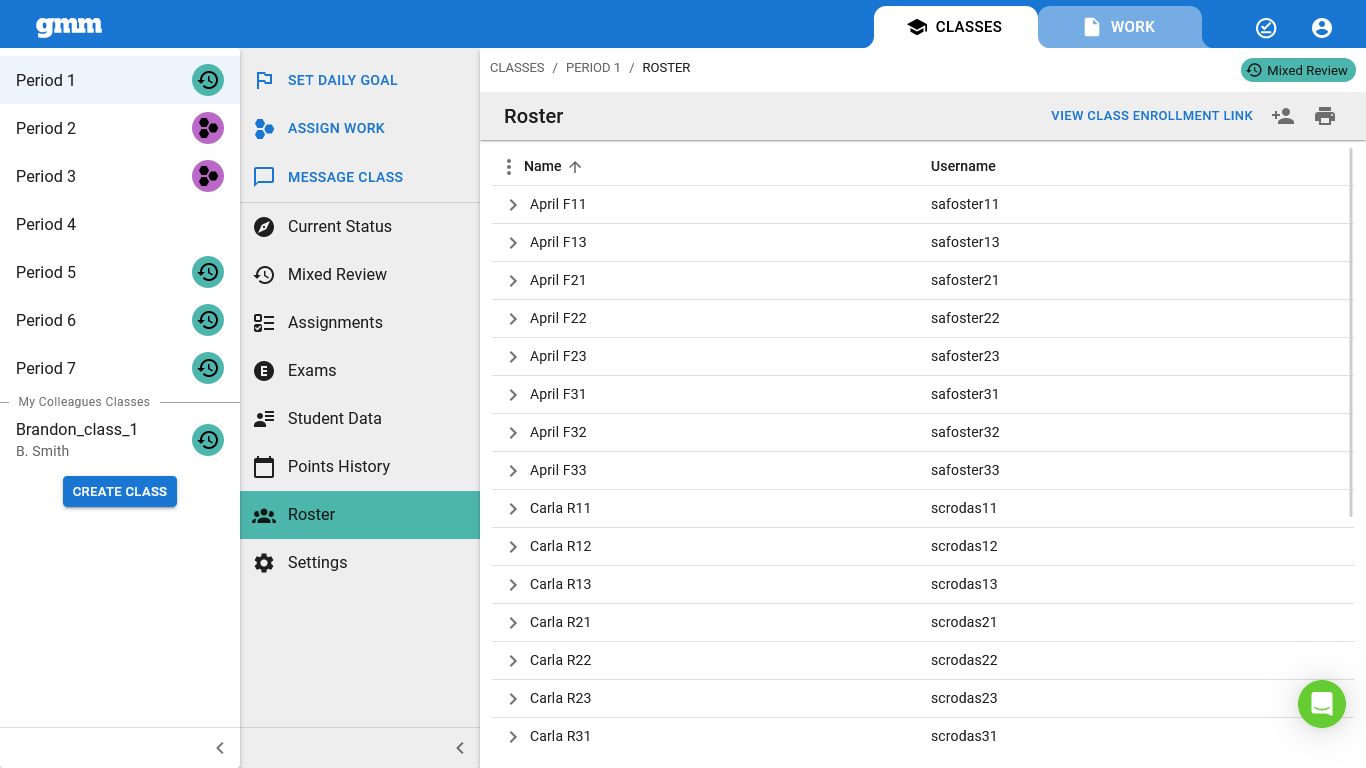Screen dimensions: 1366x768
Task: Select Period 4 in class list
Action: pos(120,224)
